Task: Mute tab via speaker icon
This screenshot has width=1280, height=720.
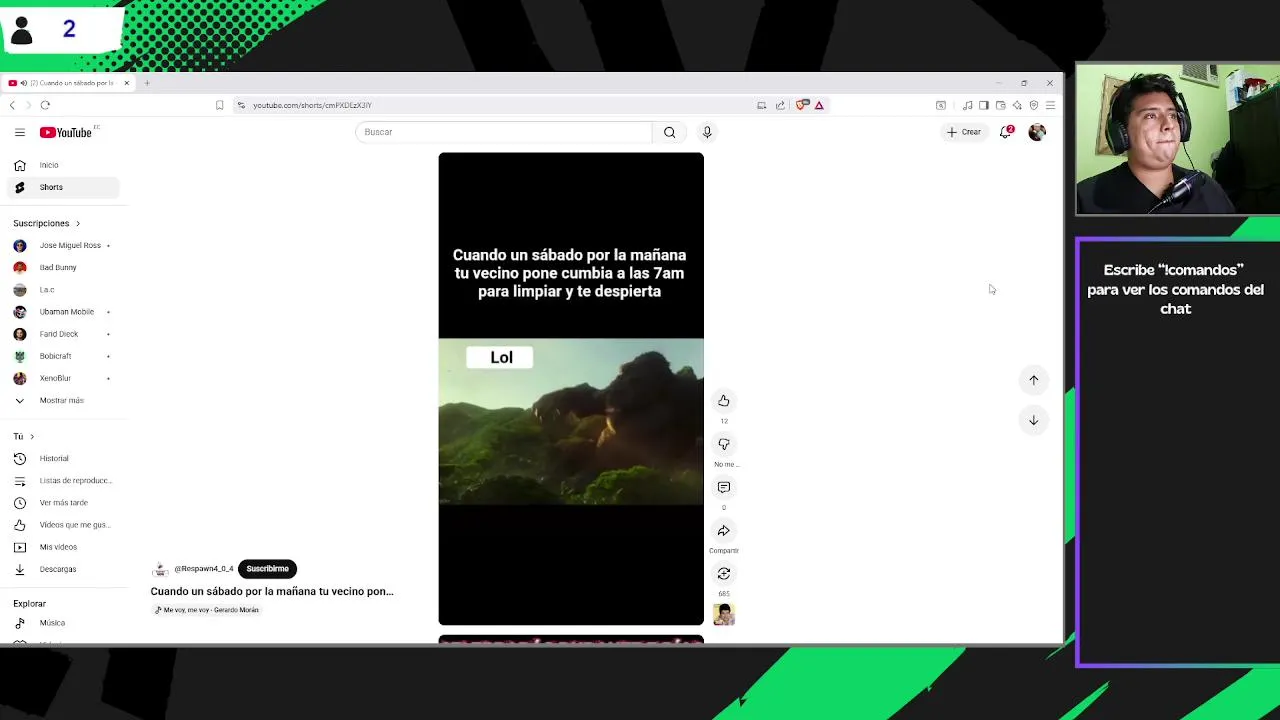Action: click(x=23, y=83)
